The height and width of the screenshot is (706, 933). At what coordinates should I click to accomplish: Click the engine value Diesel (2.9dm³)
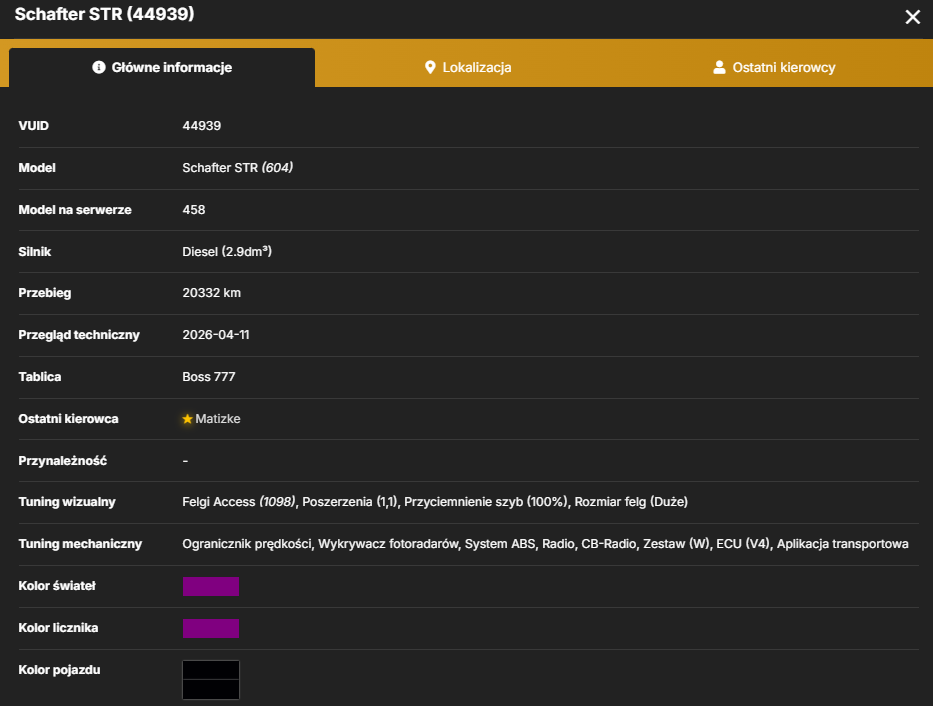coord(227,252)
